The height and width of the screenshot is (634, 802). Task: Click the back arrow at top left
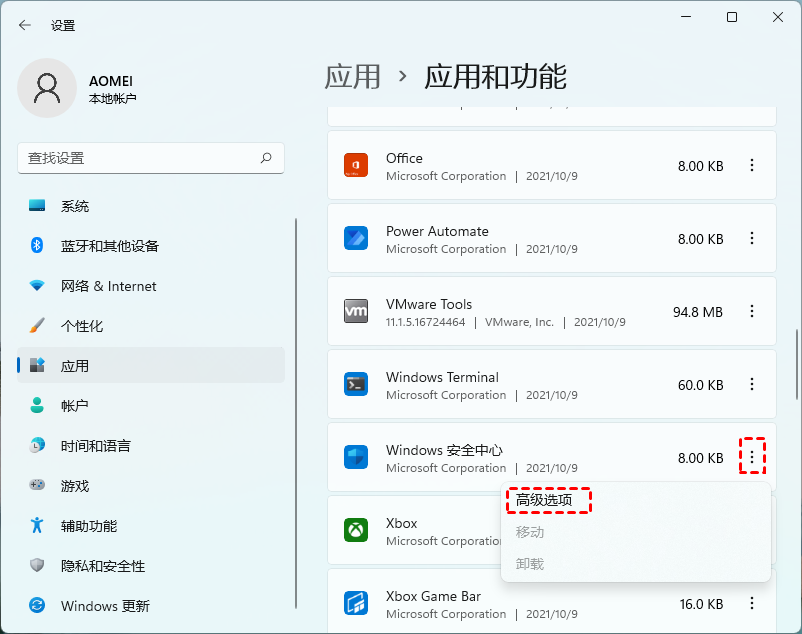pos(23,25)
